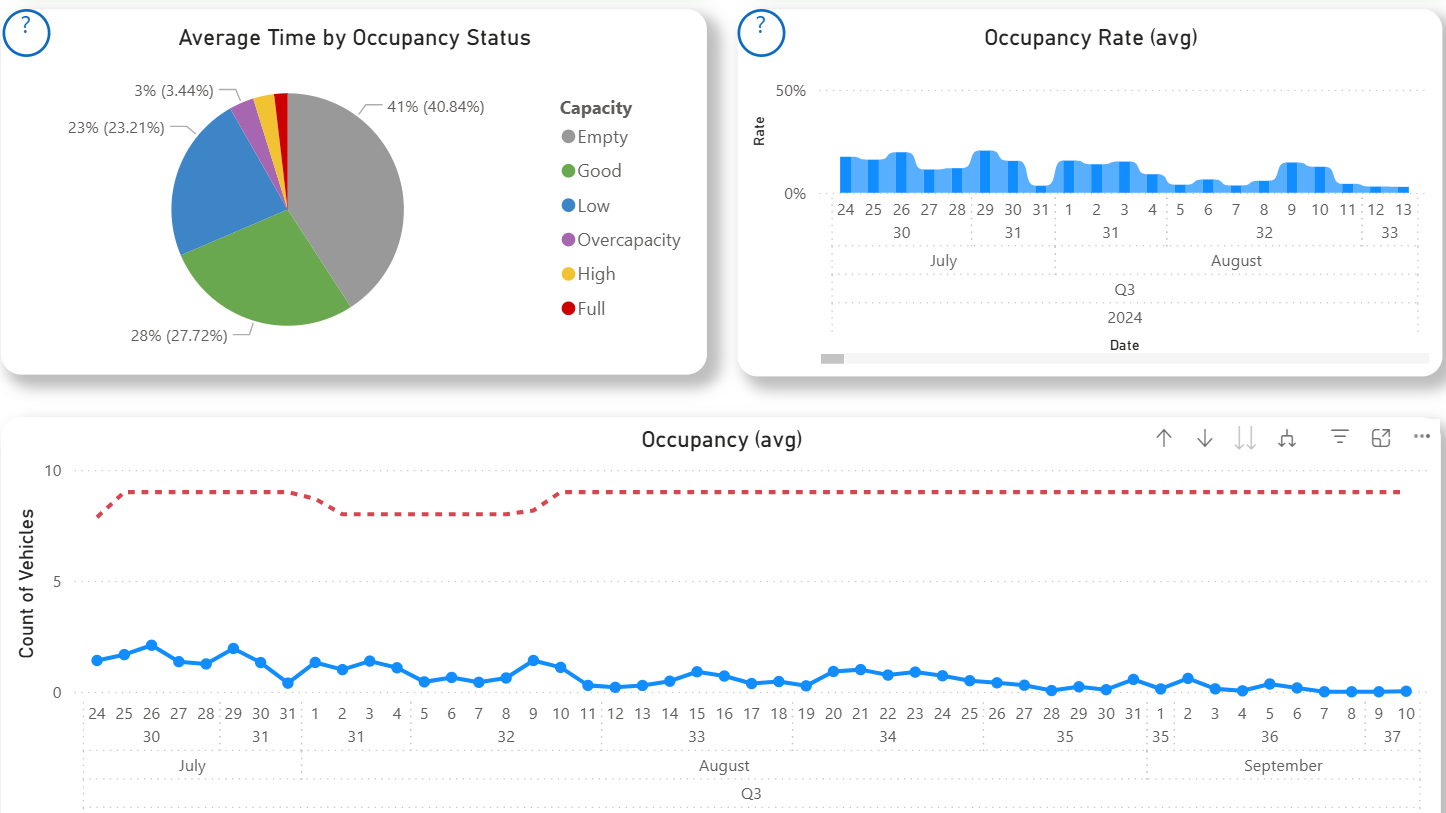Click the red Full legend color dot
This screenshot has width=1446, height=813.
point(568,309)
